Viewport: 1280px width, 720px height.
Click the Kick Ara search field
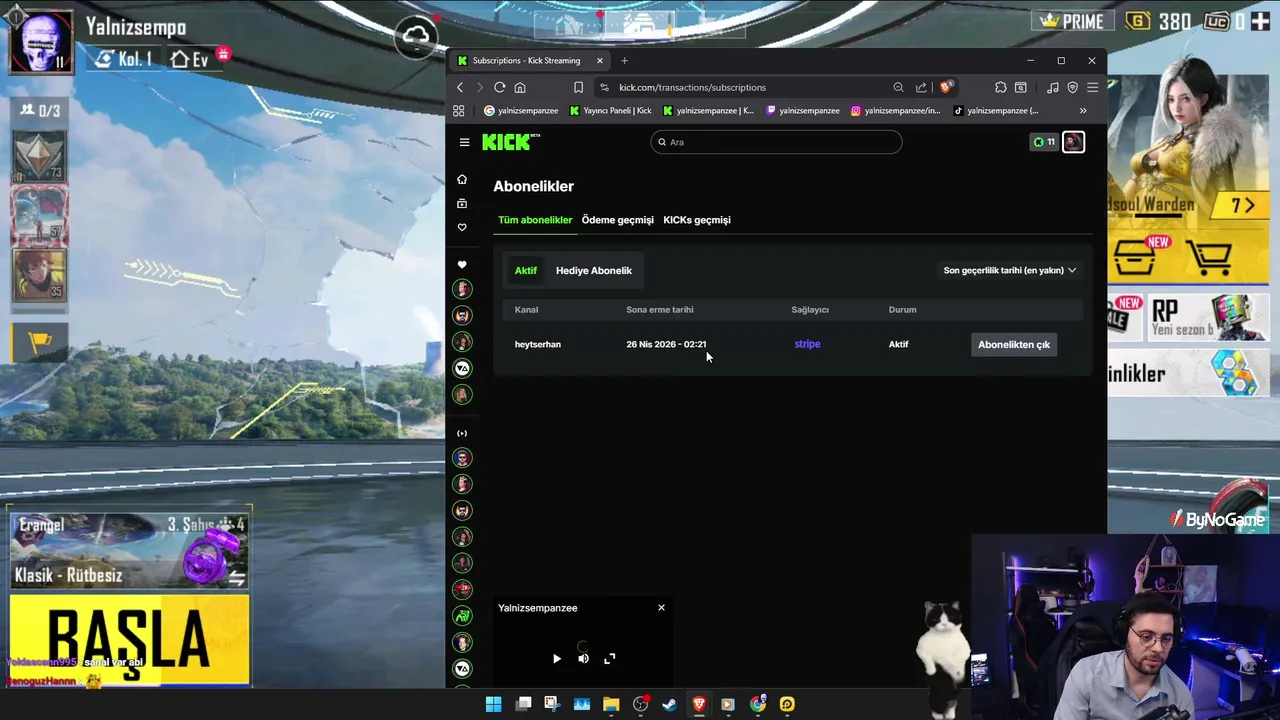776,142
